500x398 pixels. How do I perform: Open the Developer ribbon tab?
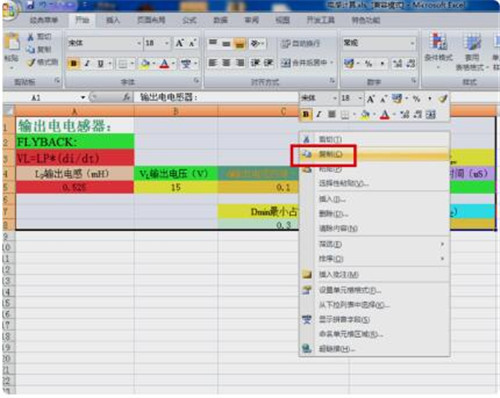click(320, 20)
